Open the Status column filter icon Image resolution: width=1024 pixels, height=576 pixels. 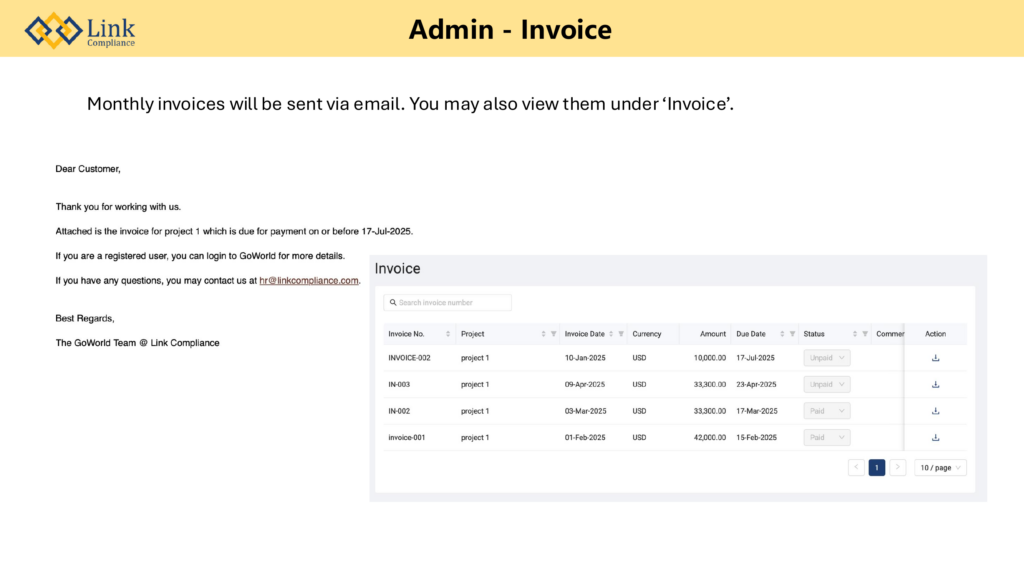(x=865, y=334)
